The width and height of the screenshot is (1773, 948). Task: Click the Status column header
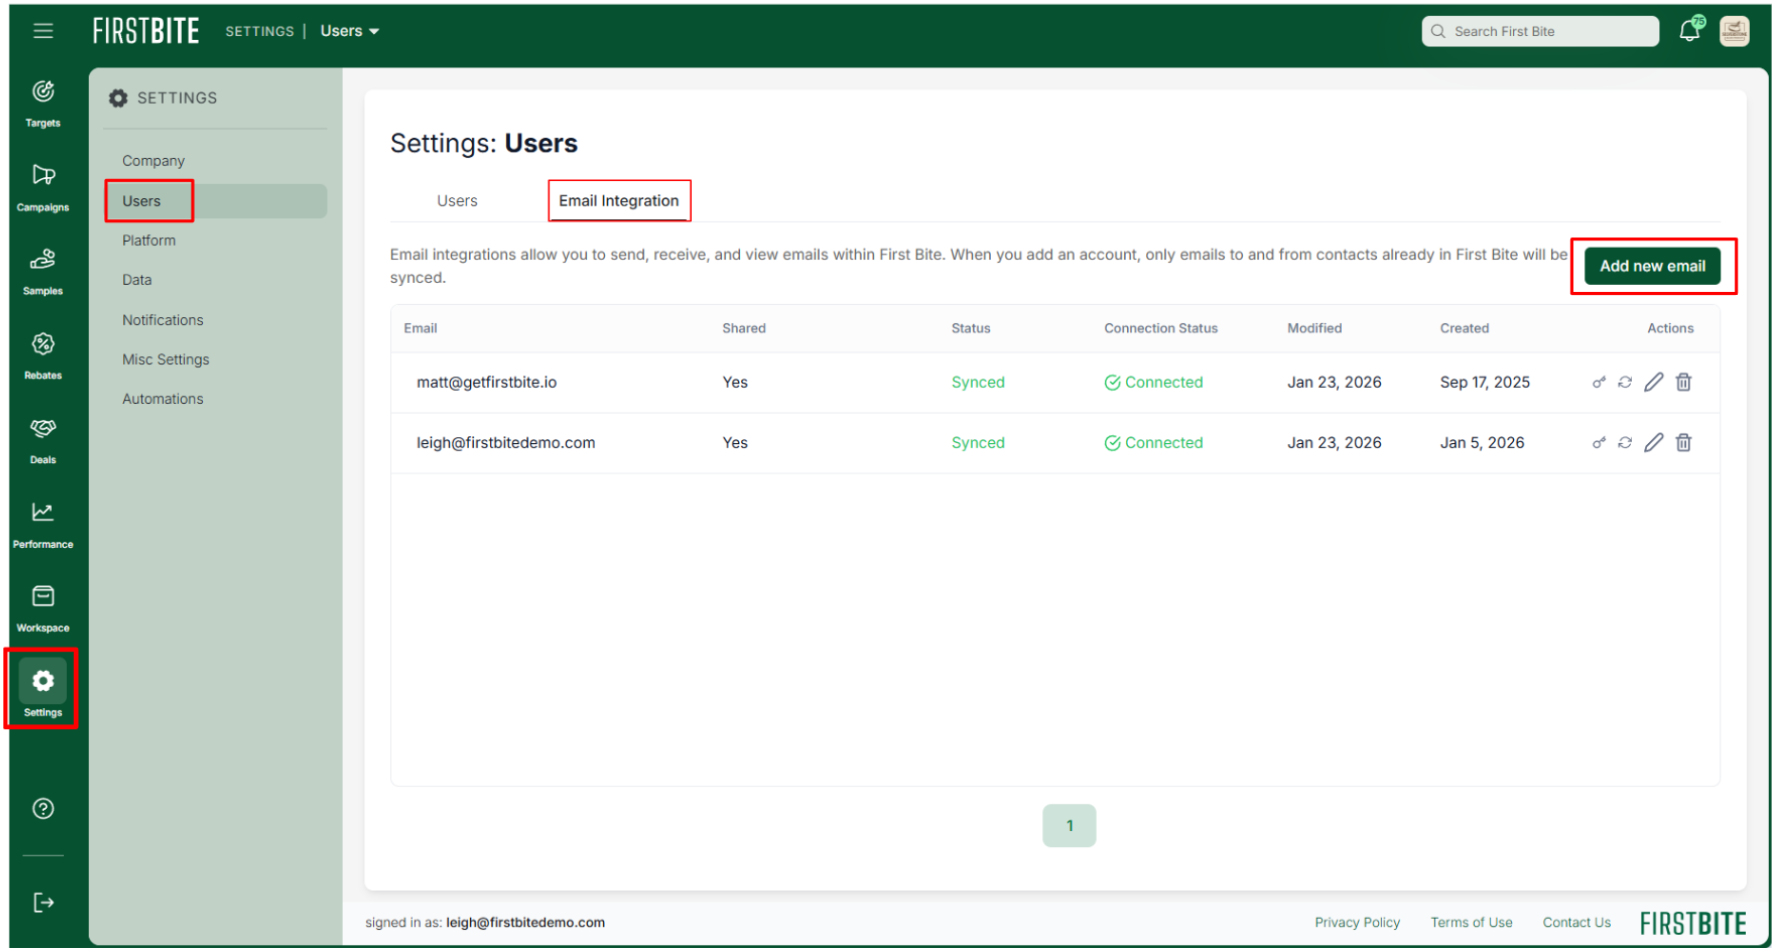click(x=971, y=328)
